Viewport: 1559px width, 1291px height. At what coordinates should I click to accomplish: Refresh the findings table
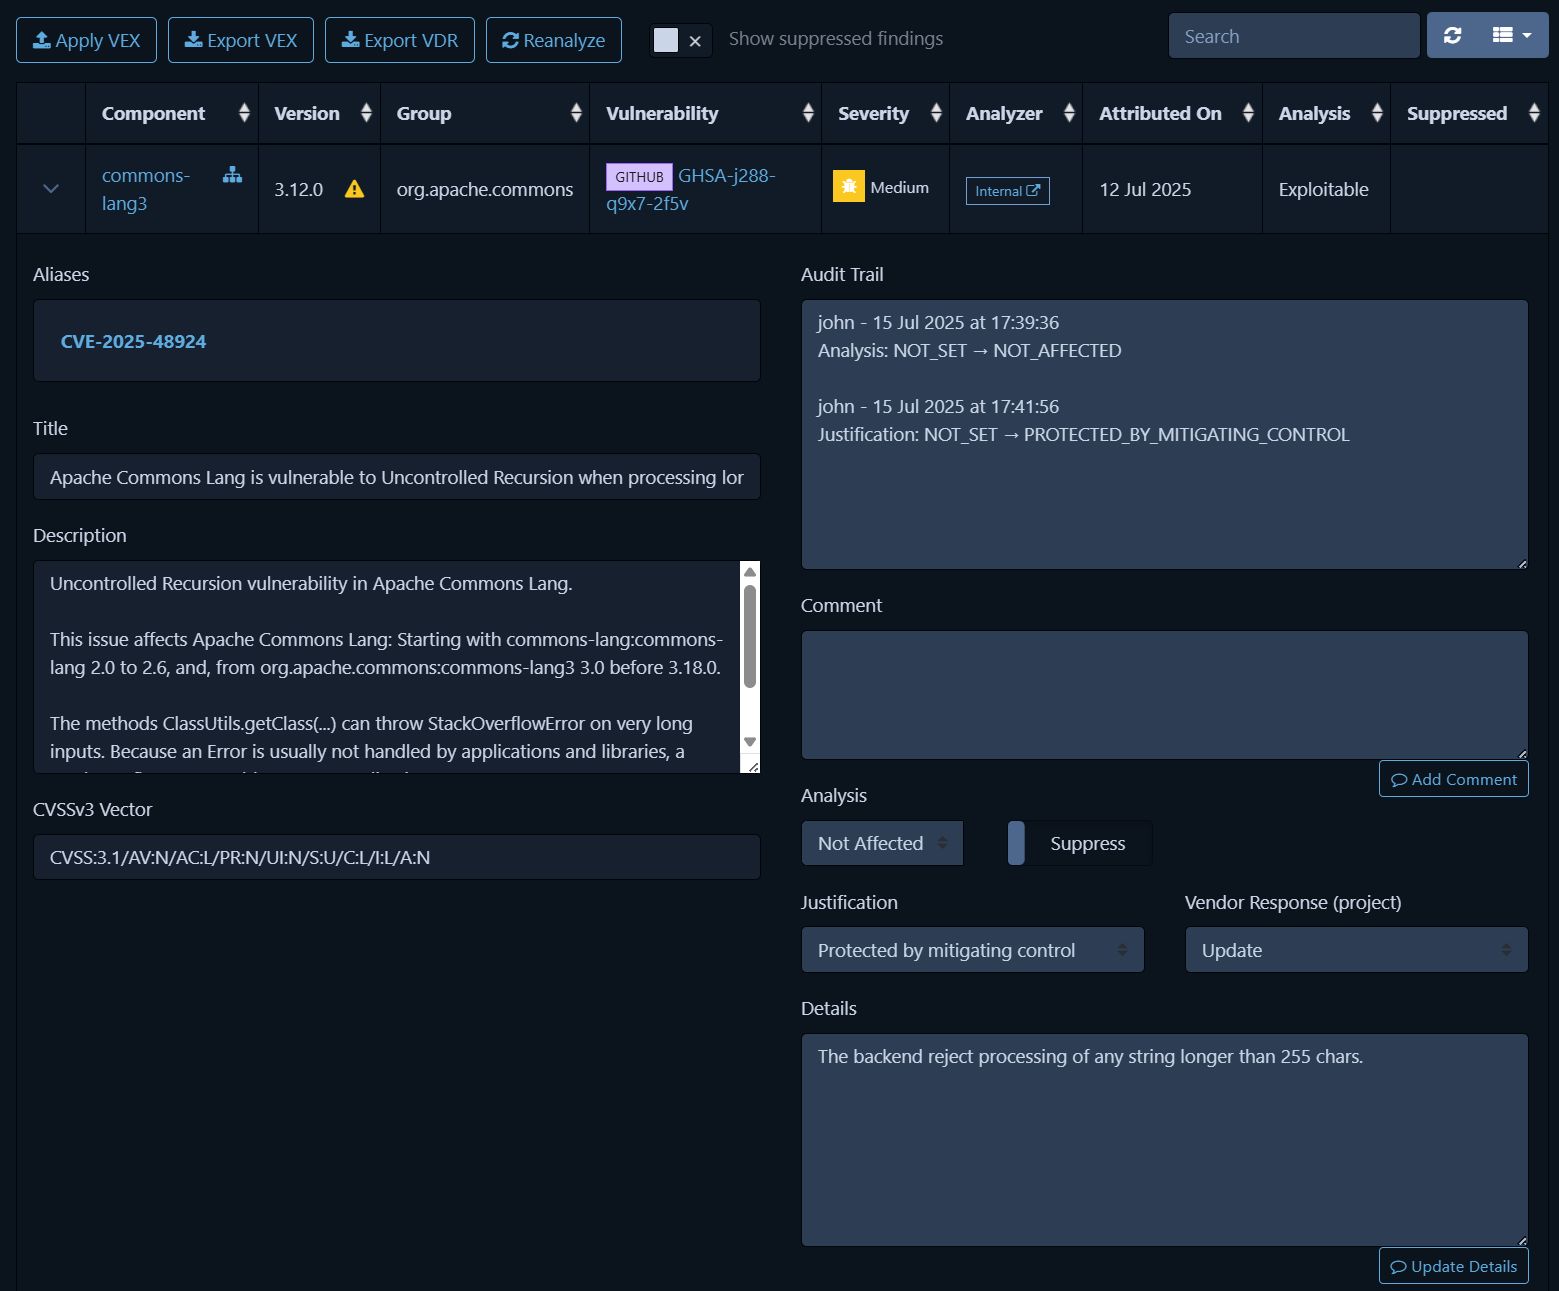click(1453, 35)
